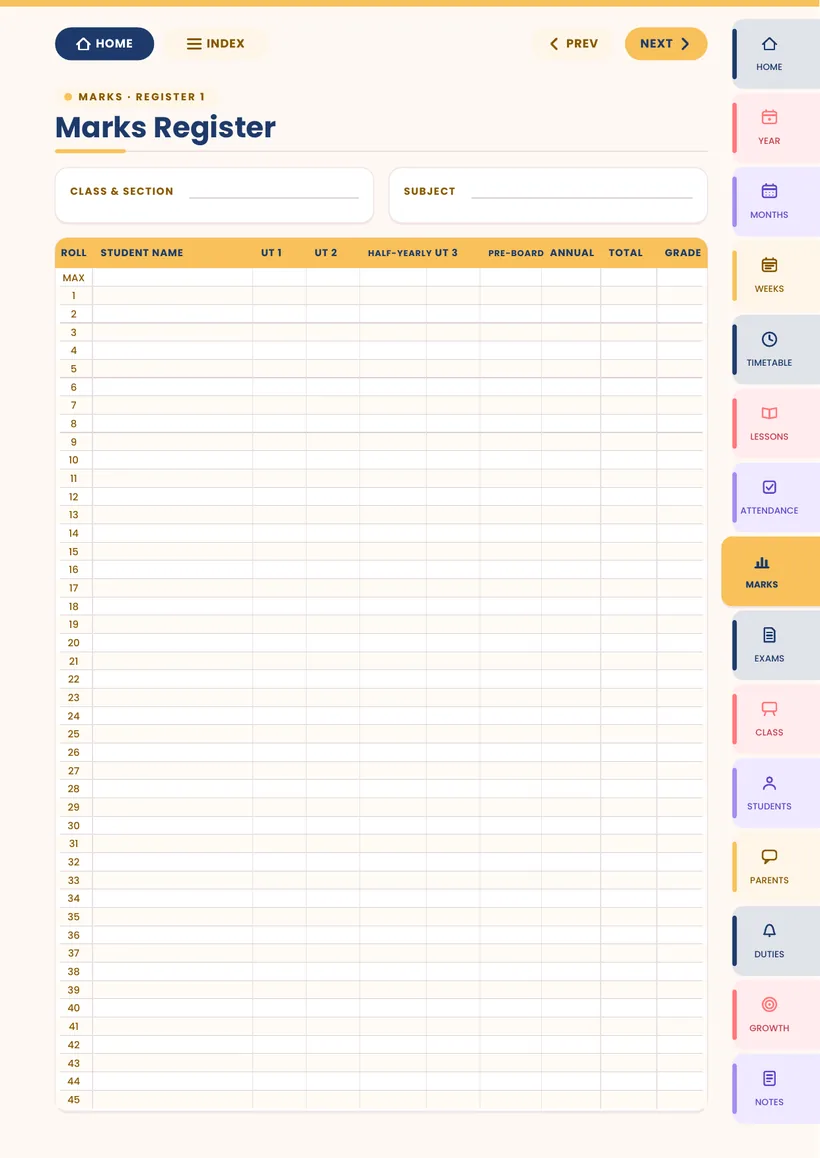Click the Half-Yearly column header
Screen dimensions: 820x1158
[x=400, y=253]
